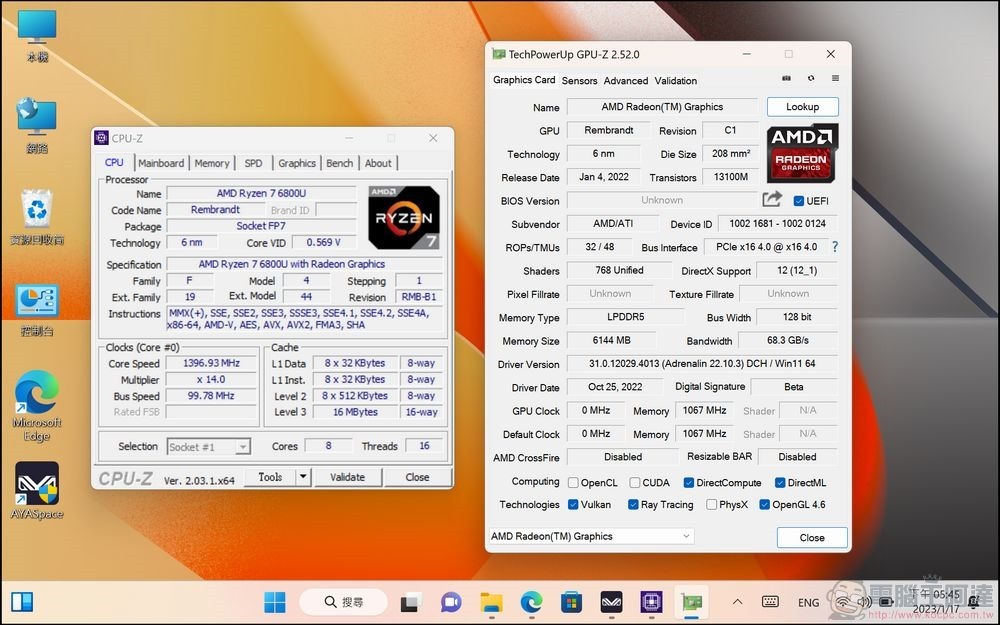Open the GPU selection dropdown in GPU-Z
The height and width of the screenshot is (625, 1000).
pyautogui.click(x=591, y=536)
